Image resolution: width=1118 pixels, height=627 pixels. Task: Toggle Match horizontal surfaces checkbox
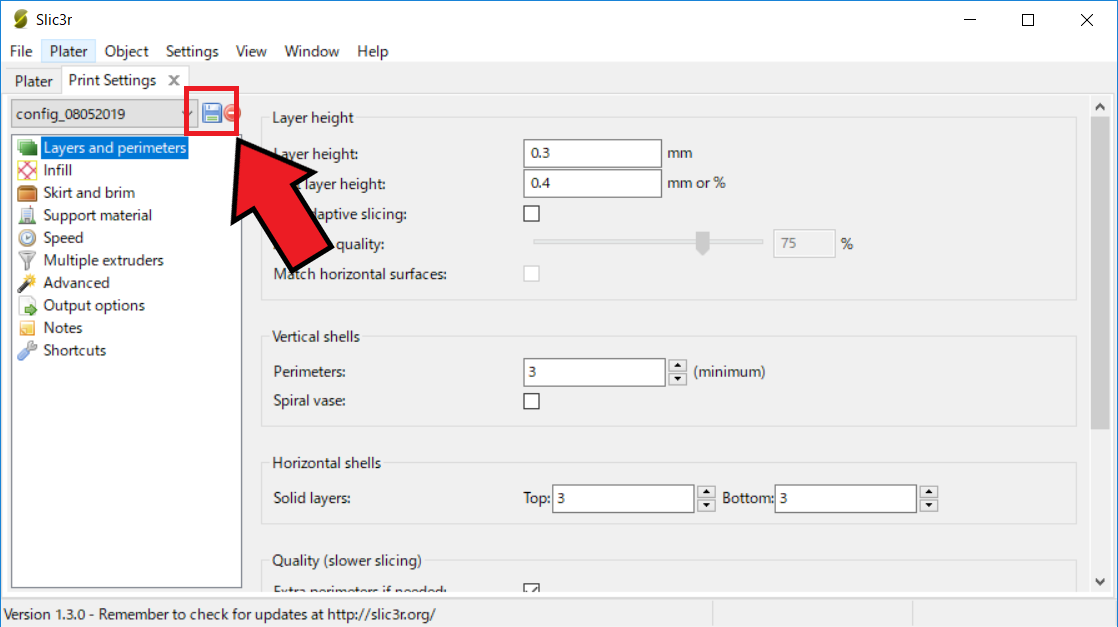point(531,274)
